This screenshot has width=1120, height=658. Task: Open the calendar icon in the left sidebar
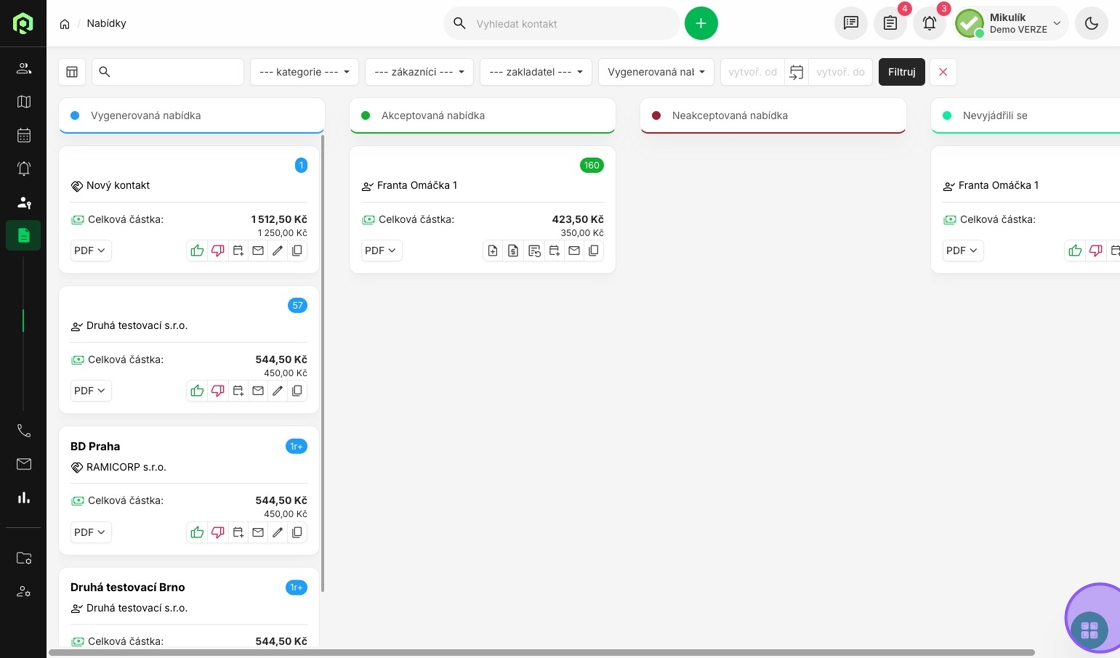point(24,135)
